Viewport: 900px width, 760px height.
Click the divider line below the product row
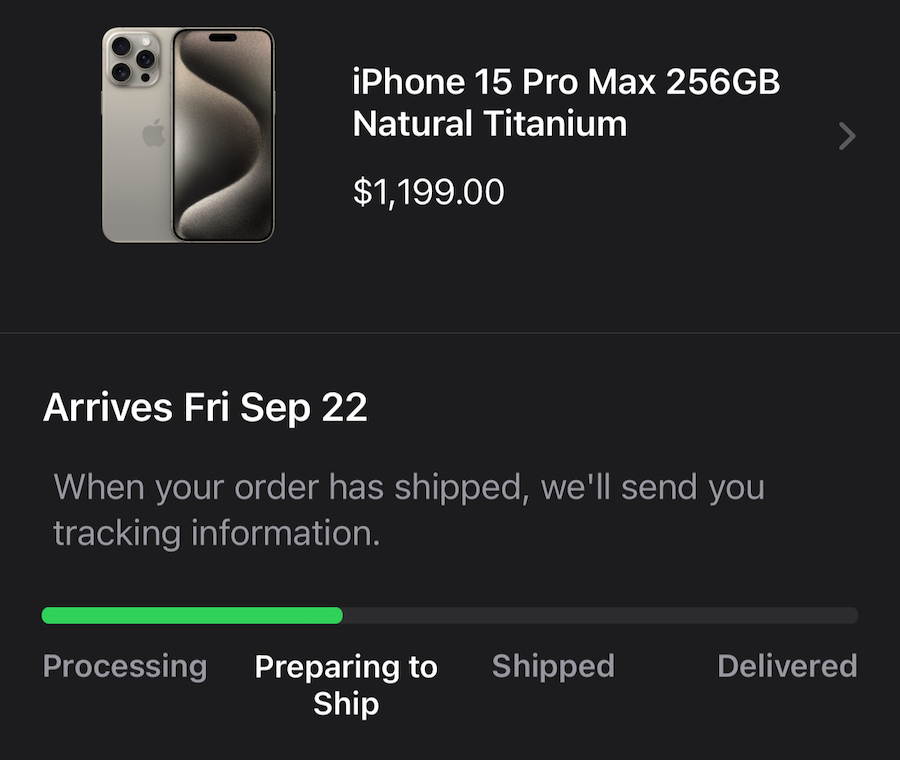pos(450,332)
